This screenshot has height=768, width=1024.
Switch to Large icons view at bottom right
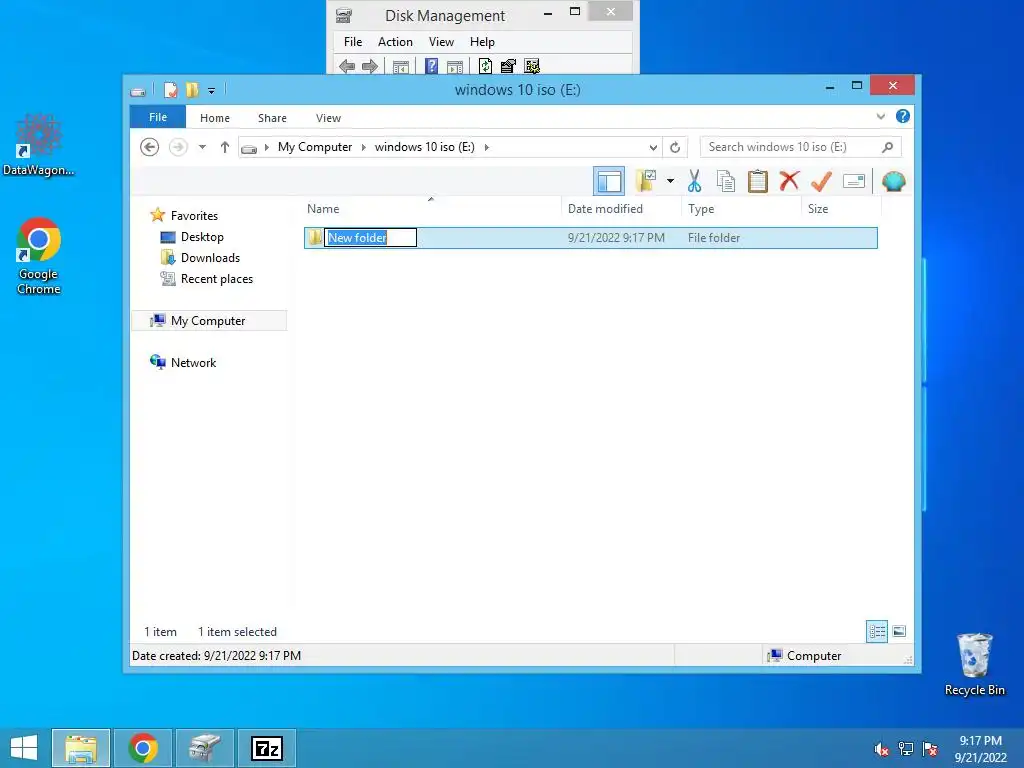[899, 631]
